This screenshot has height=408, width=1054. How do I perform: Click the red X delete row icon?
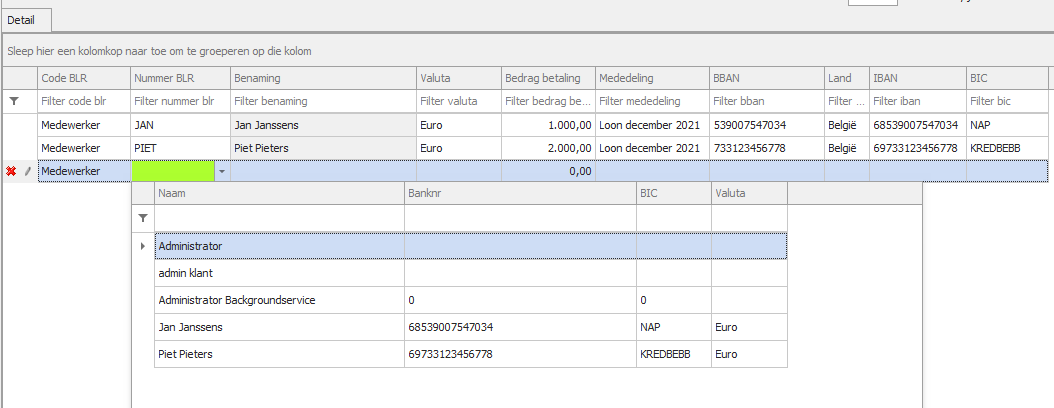(x=11, y=171)
